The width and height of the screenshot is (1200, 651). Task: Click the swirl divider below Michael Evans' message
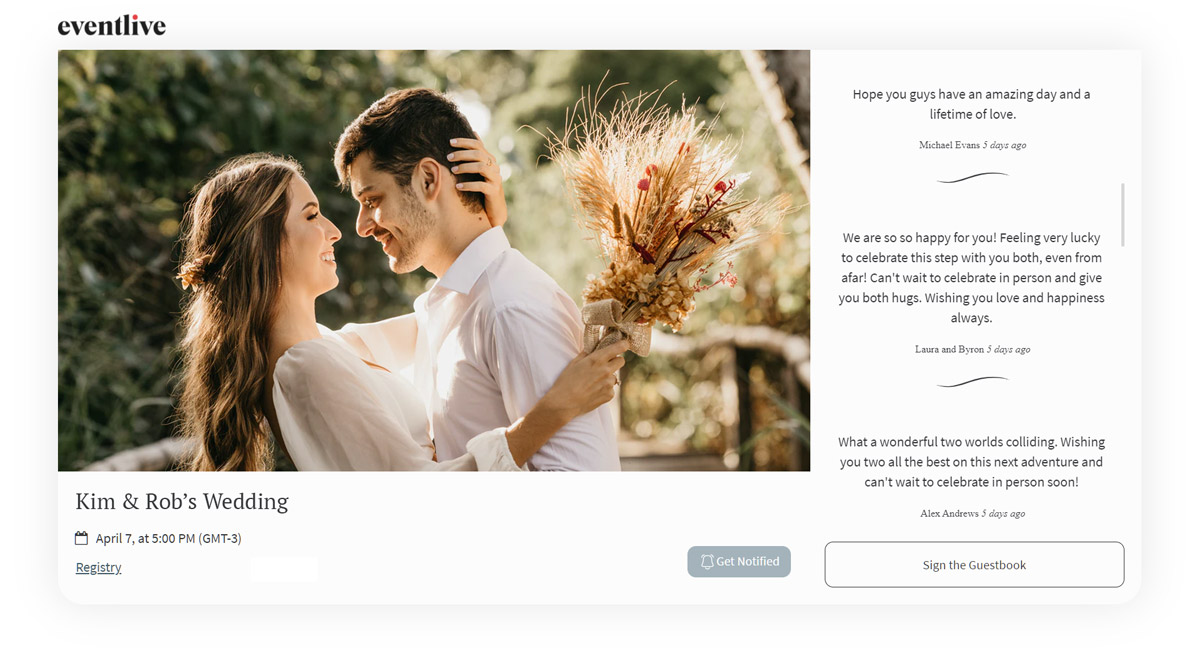[972, 178]
